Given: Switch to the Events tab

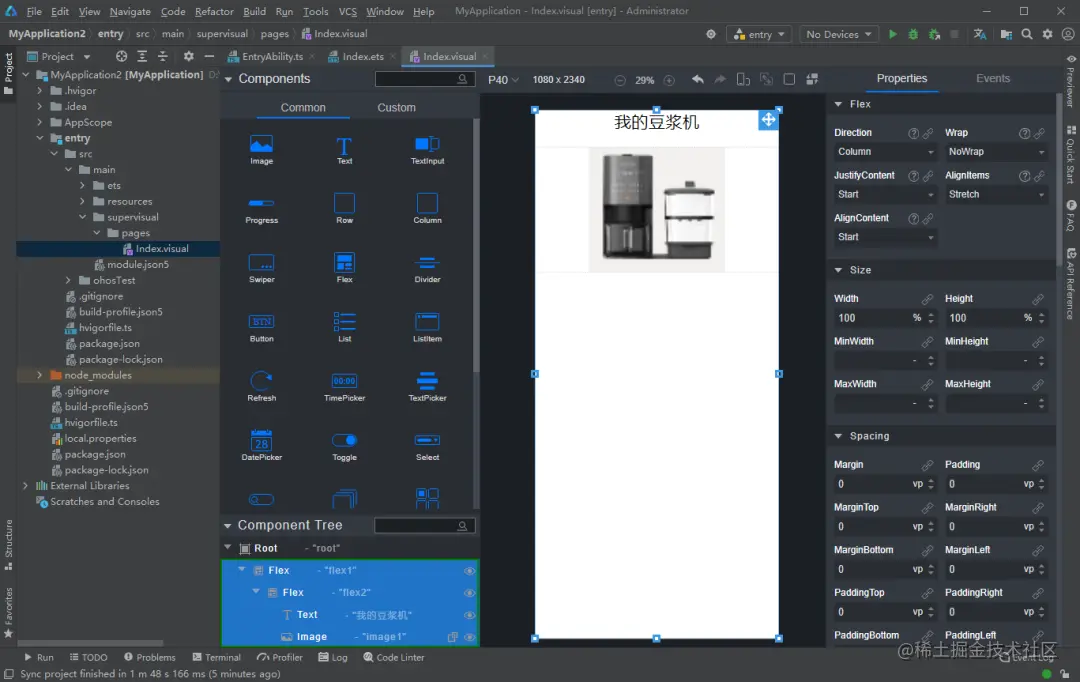Looking at the screenshot, I should (x=992, y=79).
